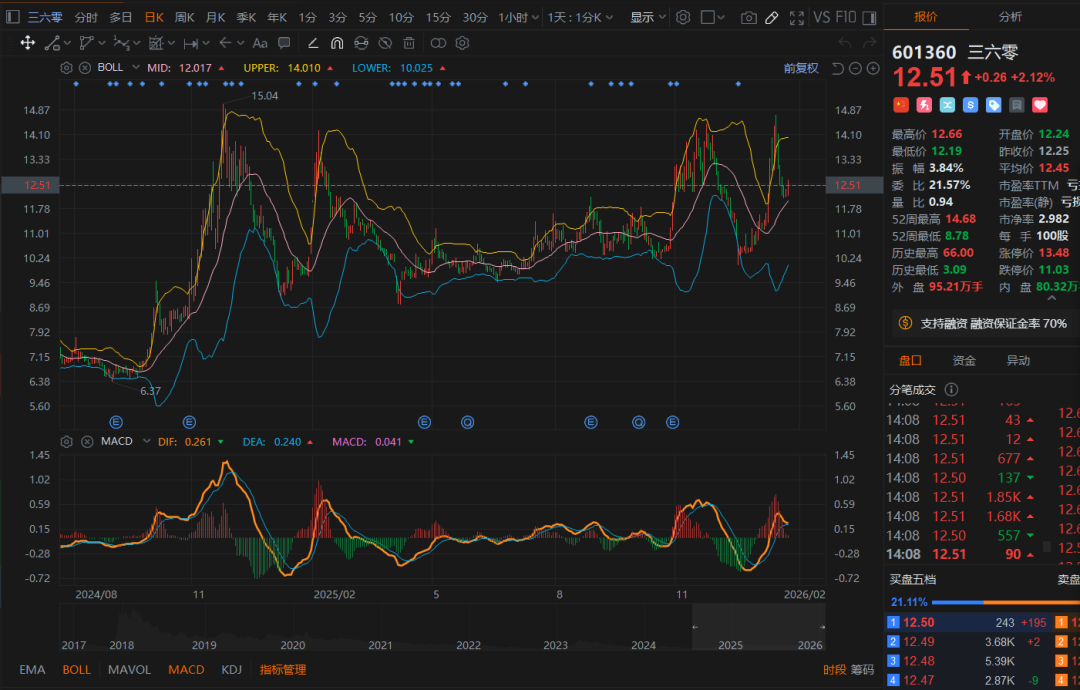Click the 指标管理 indicator management link

pyautogui.click(x=283, y=670)
